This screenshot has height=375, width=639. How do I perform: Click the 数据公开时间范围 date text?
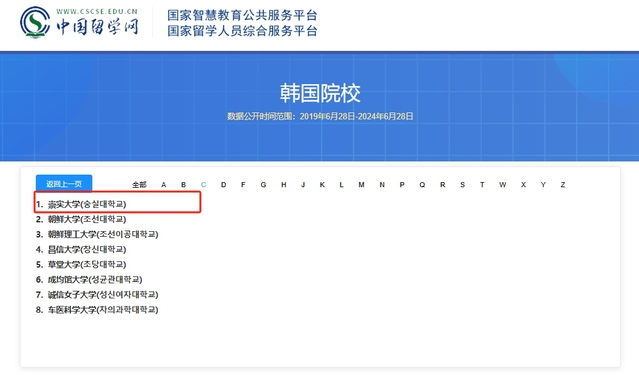point(320,116)
